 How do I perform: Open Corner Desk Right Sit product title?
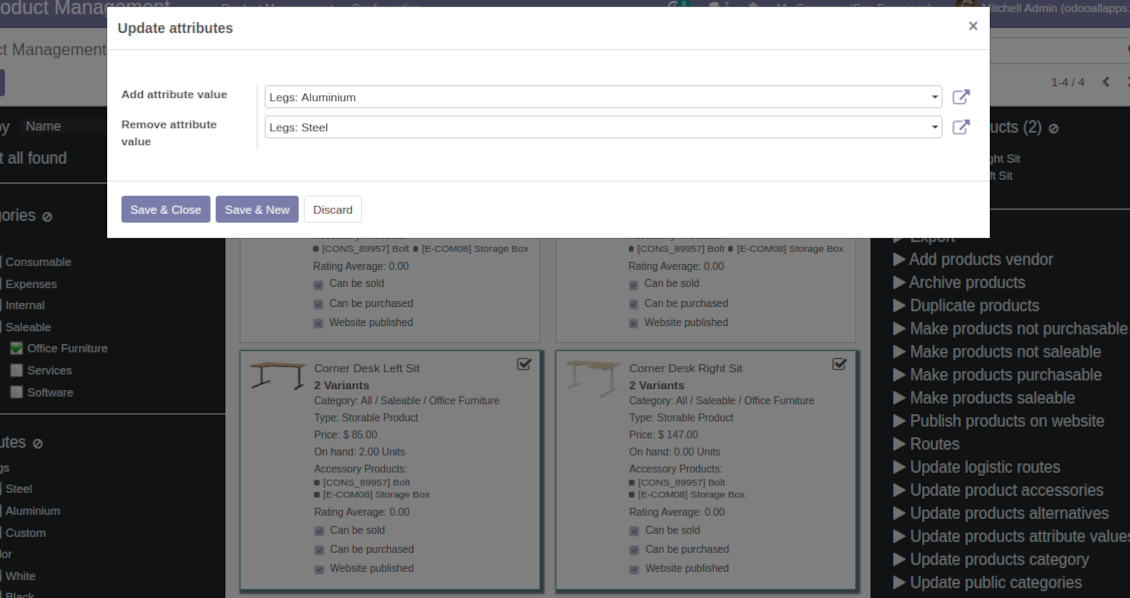click(685, 368)
